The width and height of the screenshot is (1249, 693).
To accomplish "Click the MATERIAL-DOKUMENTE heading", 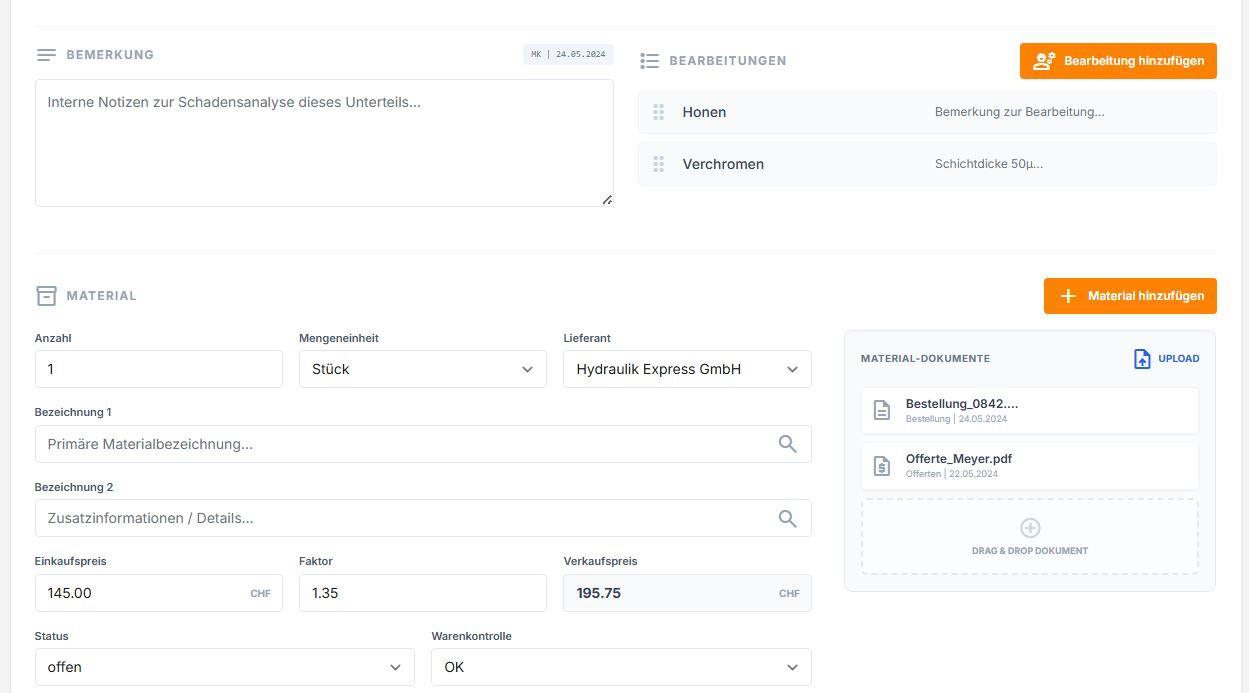I will coord(925,359).
